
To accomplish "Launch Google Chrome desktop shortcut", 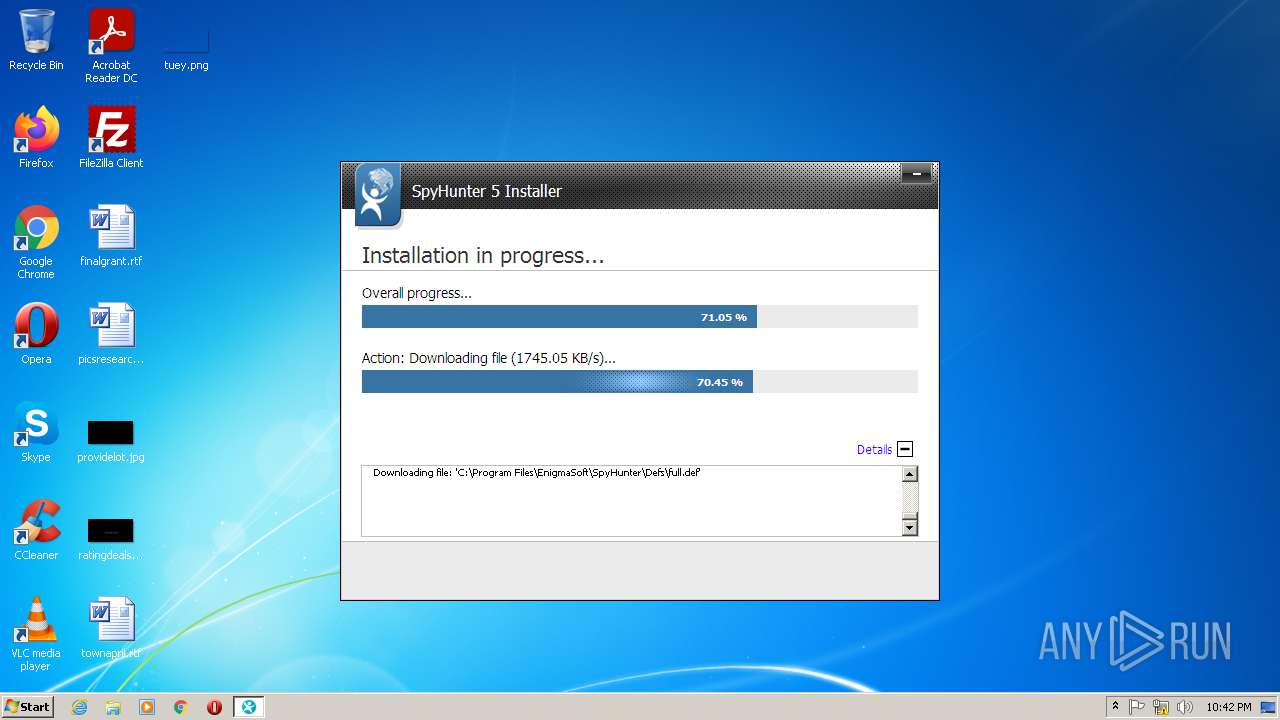I will click(x=36, y=242).
